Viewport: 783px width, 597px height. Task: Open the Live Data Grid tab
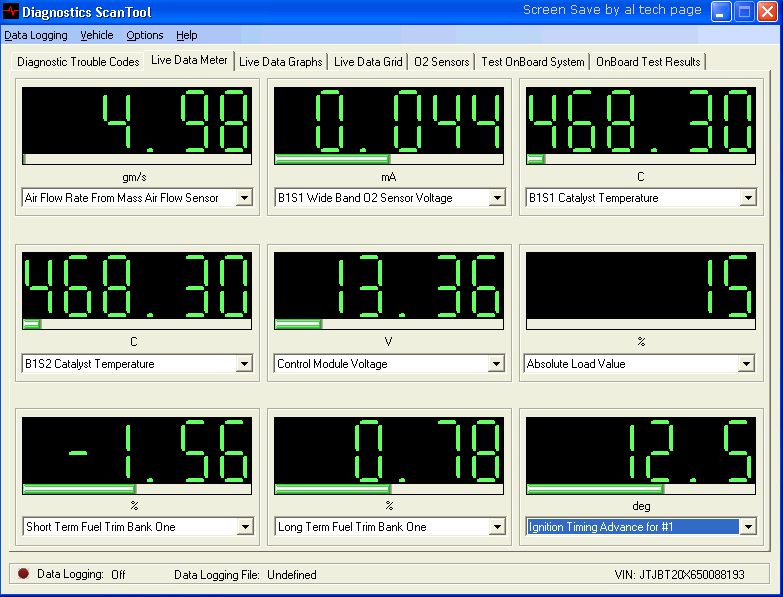coord(368,62)
